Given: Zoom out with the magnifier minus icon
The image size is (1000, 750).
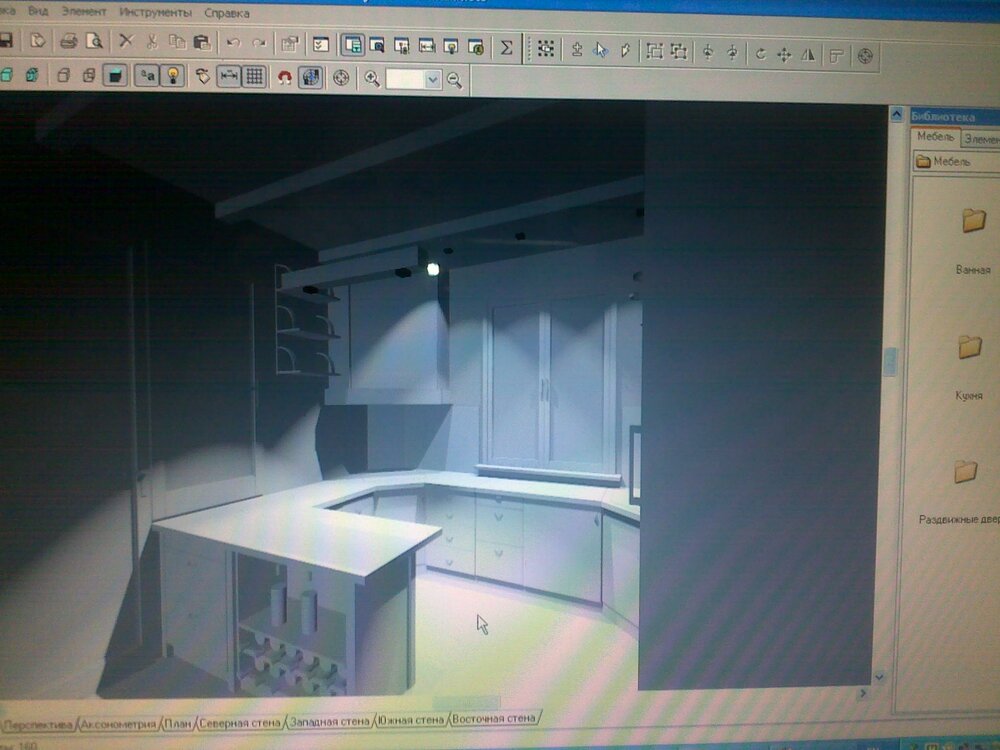Looking at the screenshot, I should (454, 80).
